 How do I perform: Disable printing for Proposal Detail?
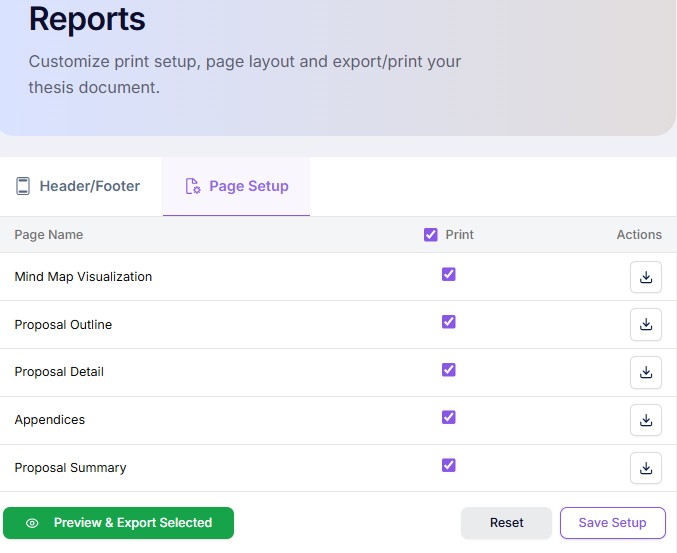[x=449, y=370]
